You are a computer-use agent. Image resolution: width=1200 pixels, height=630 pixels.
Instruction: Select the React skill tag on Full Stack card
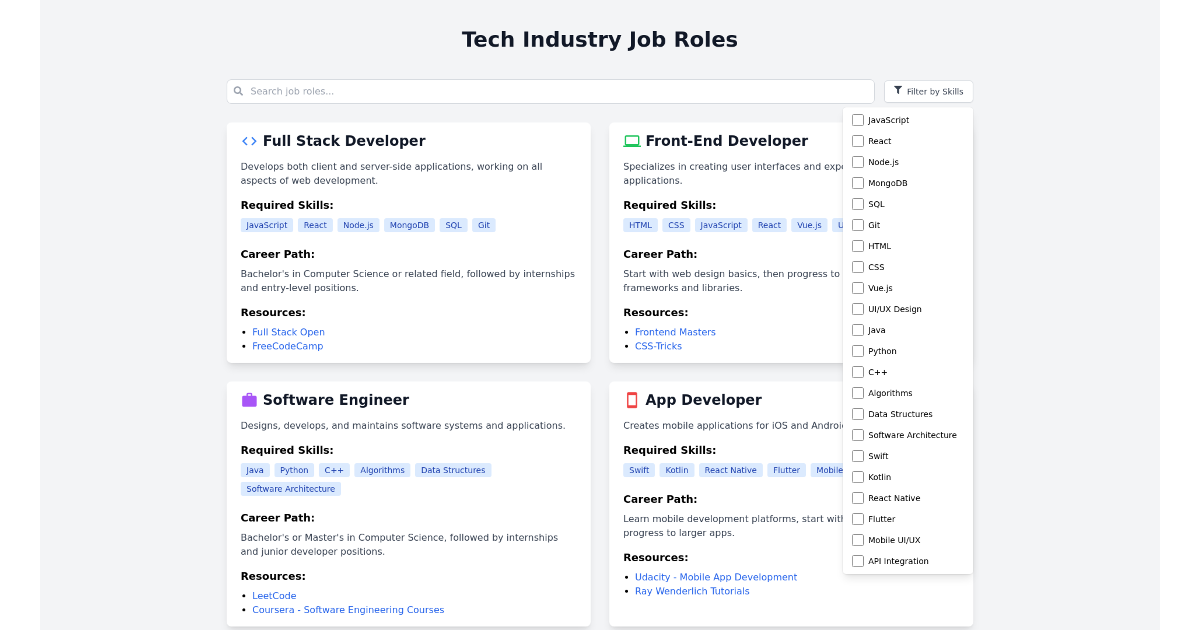coord(315,224)
